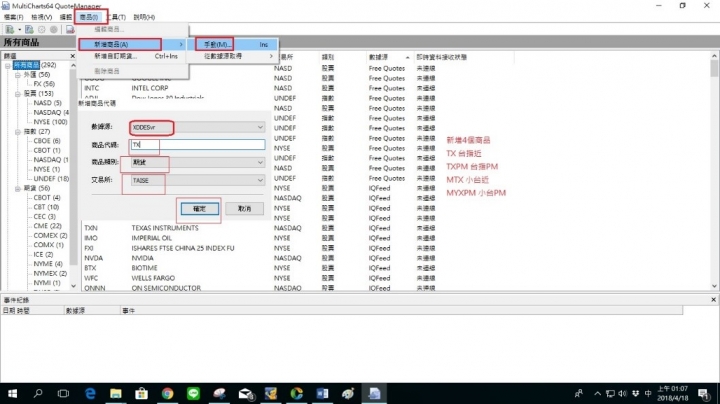Click the 確定 button in dialog

[x=199, y=209]
